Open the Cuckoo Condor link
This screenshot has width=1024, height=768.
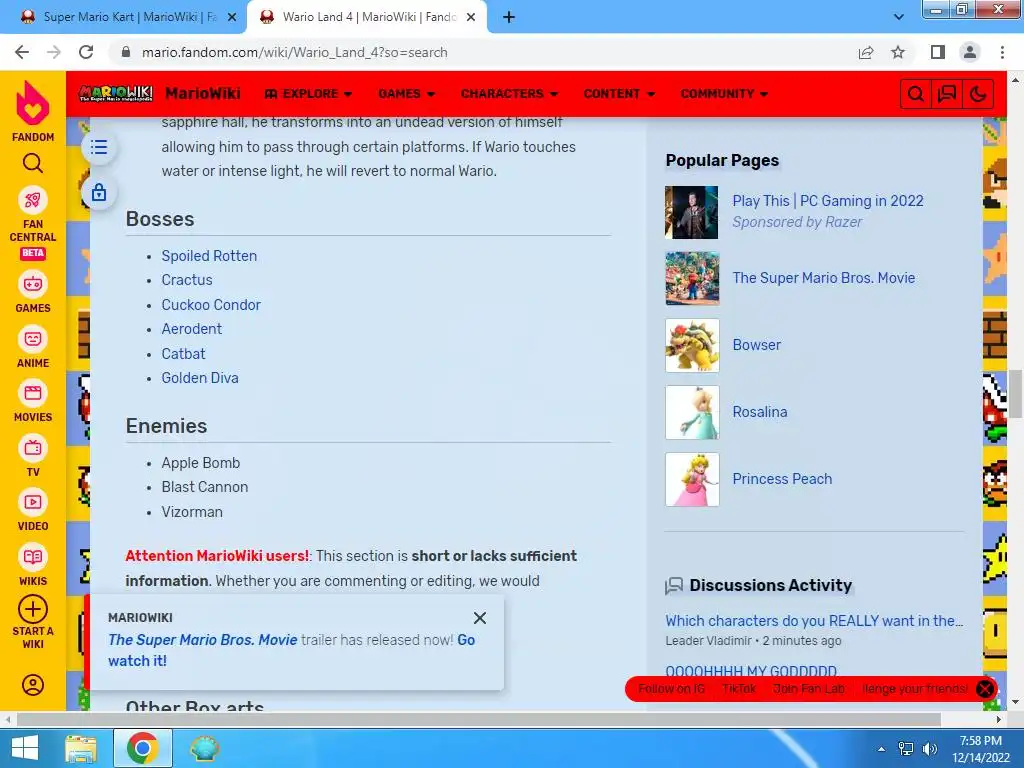[211, 305]
